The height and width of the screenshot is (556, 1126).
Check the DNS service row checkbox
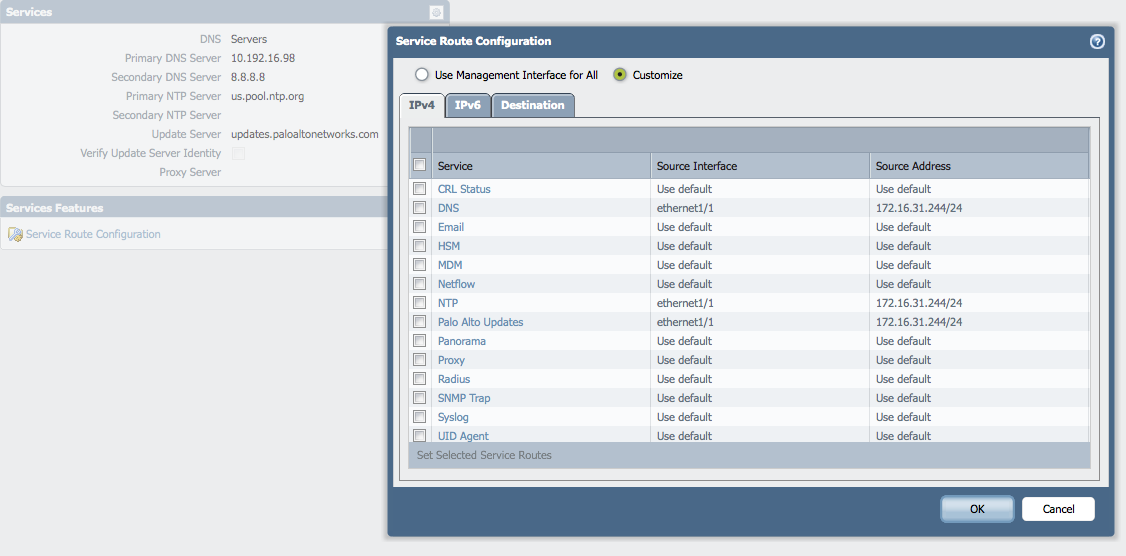click(x=420, y=208)
